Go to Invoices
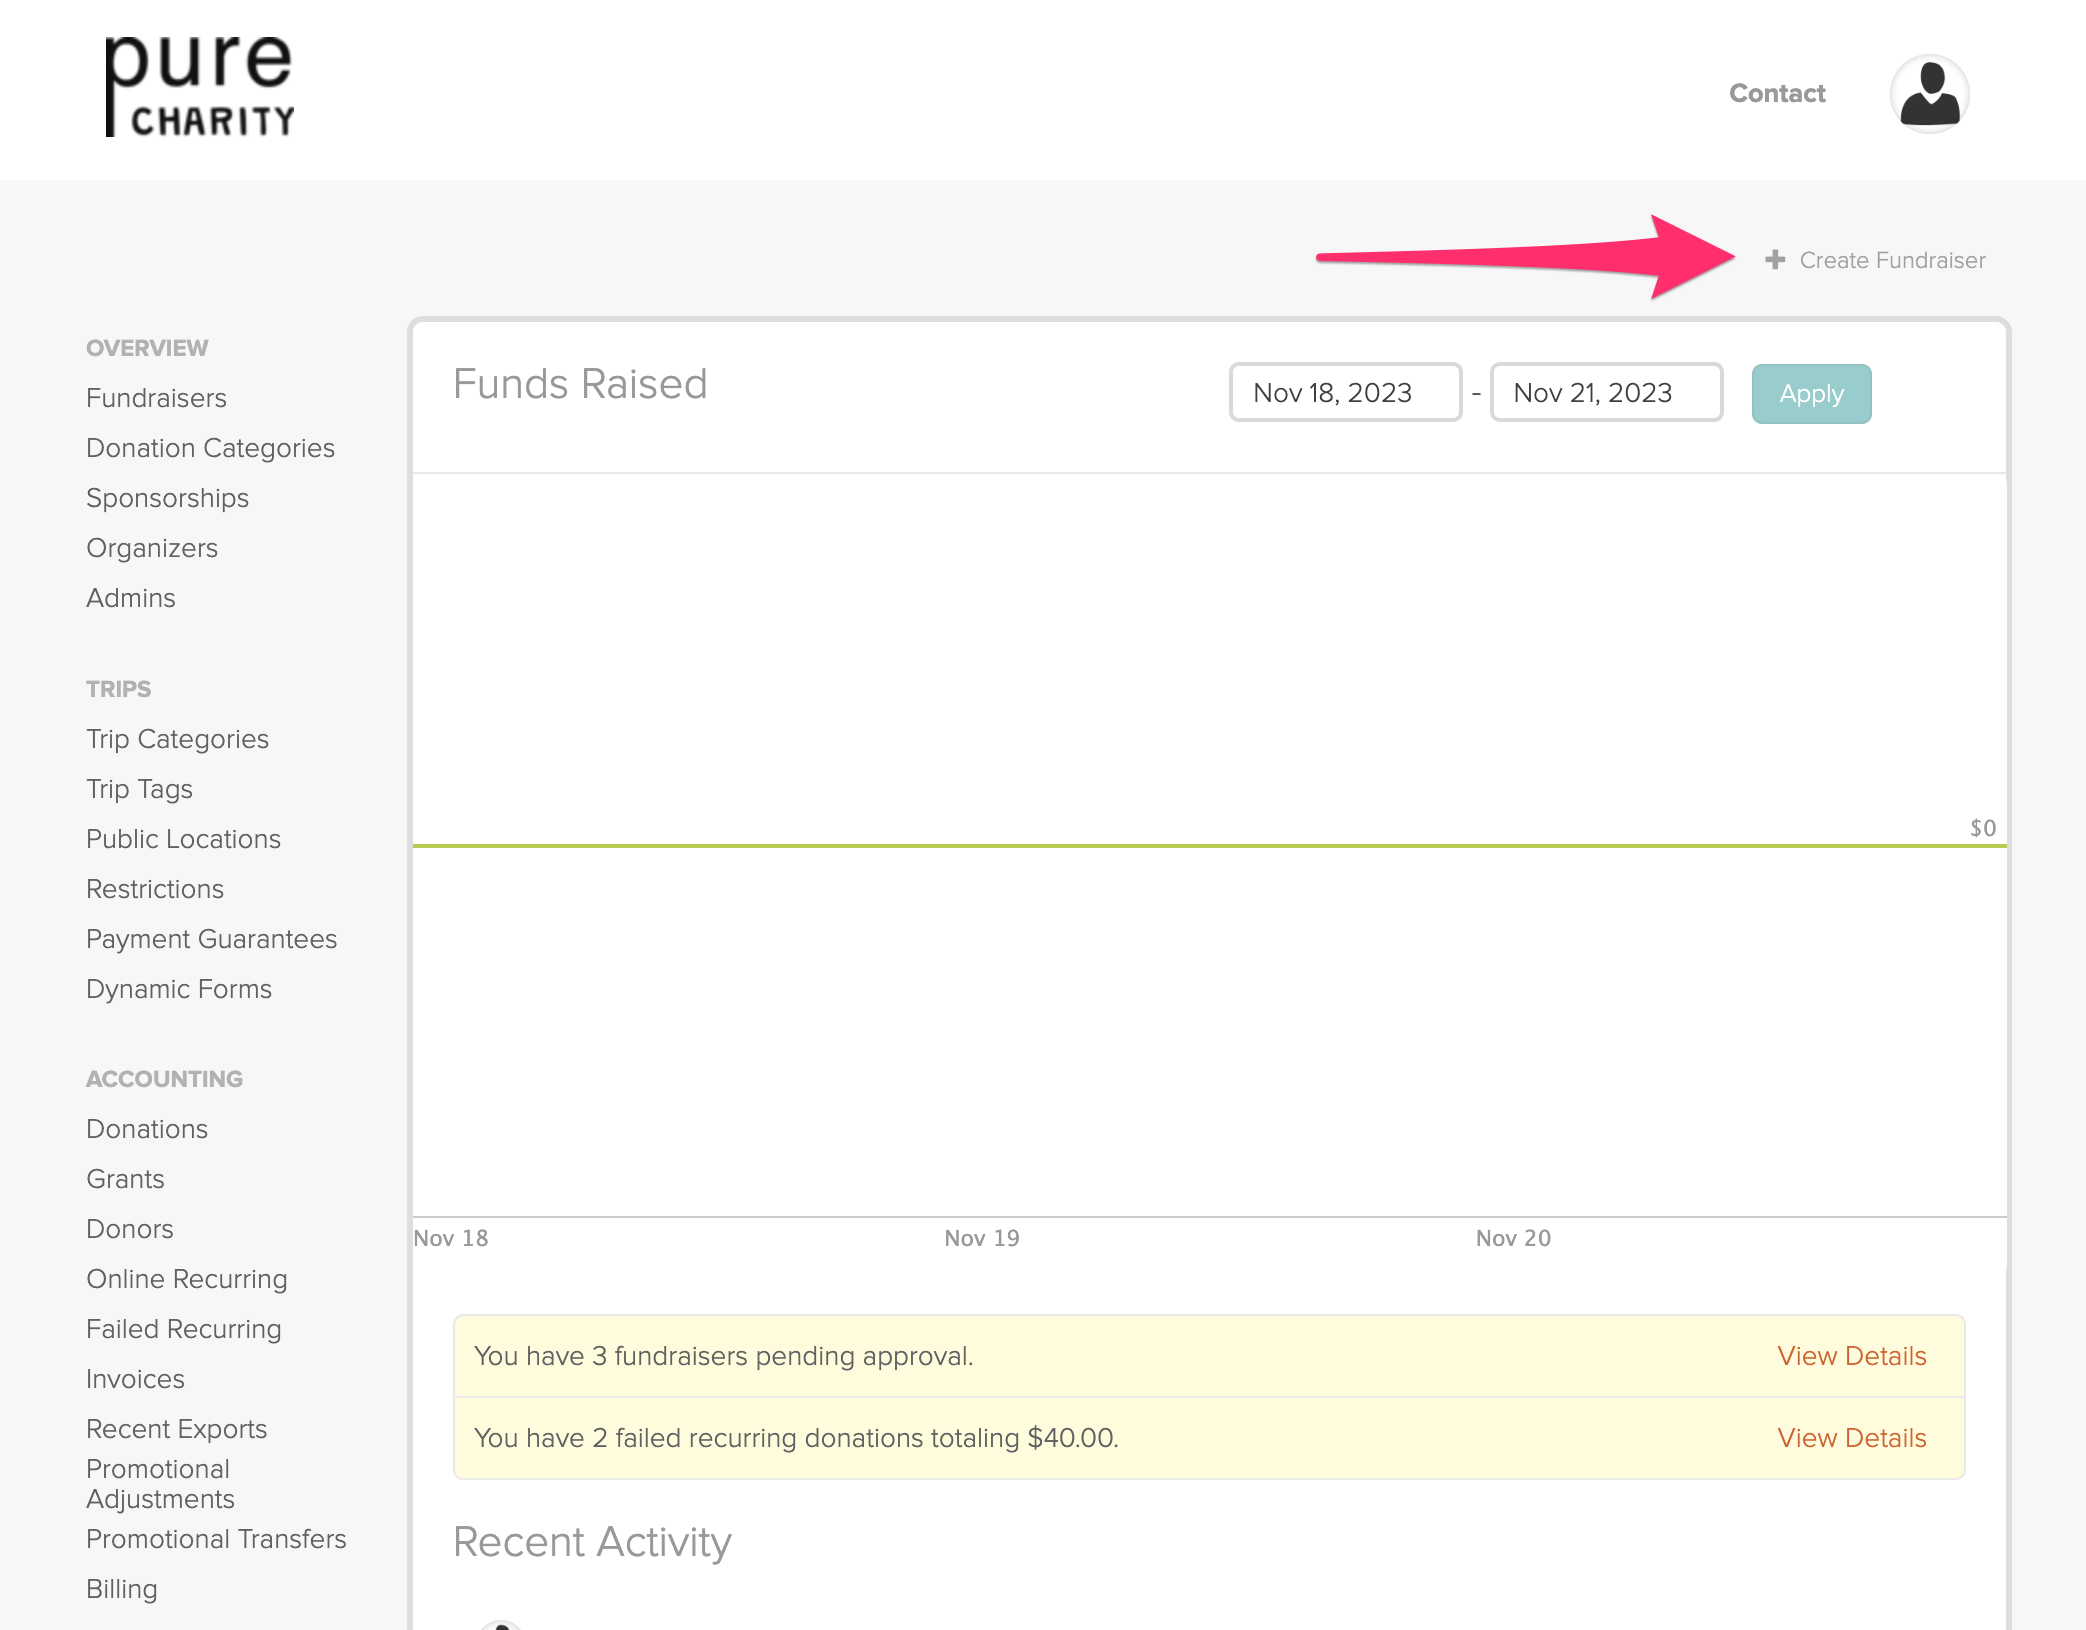This screenshot has width=2086, height=1630. 135,1379
